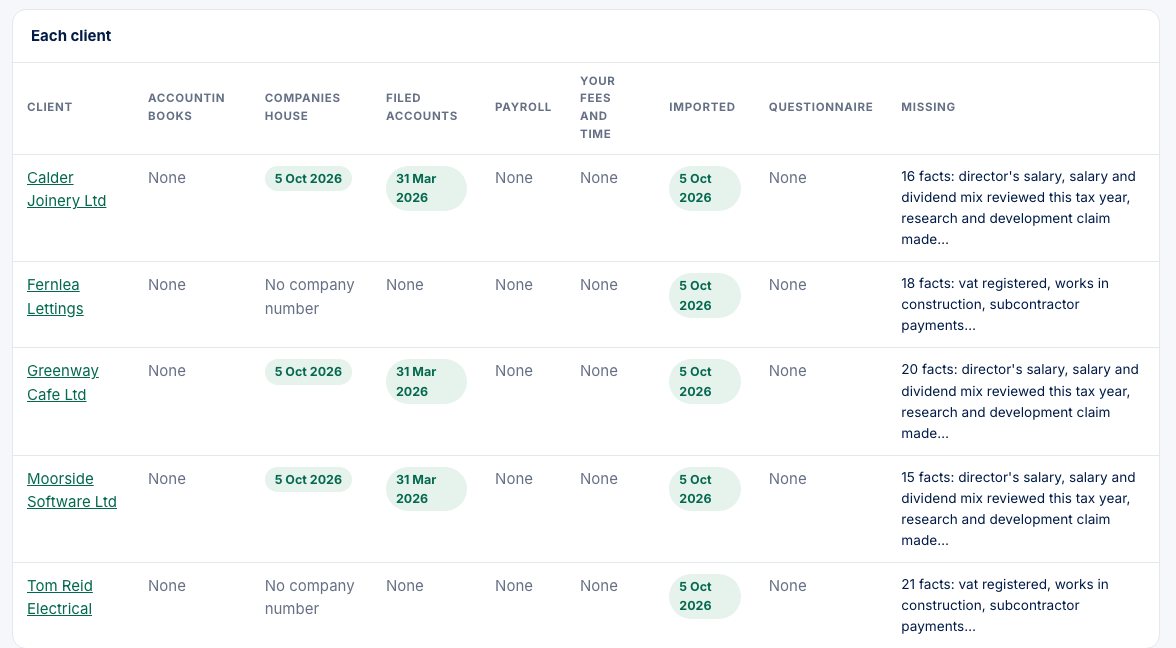
Task: Open the Greenway Cafe Ltd client link
Action: tap(62, 382)
